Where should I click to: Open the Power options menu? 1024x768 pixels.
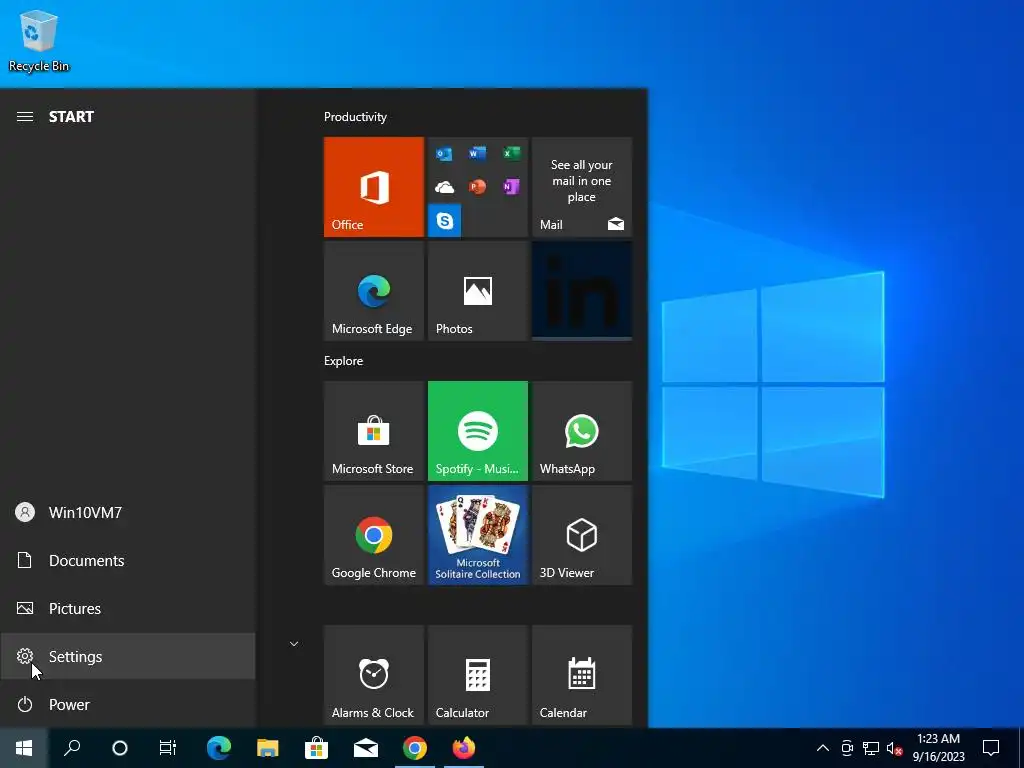(x=128, y=705)
